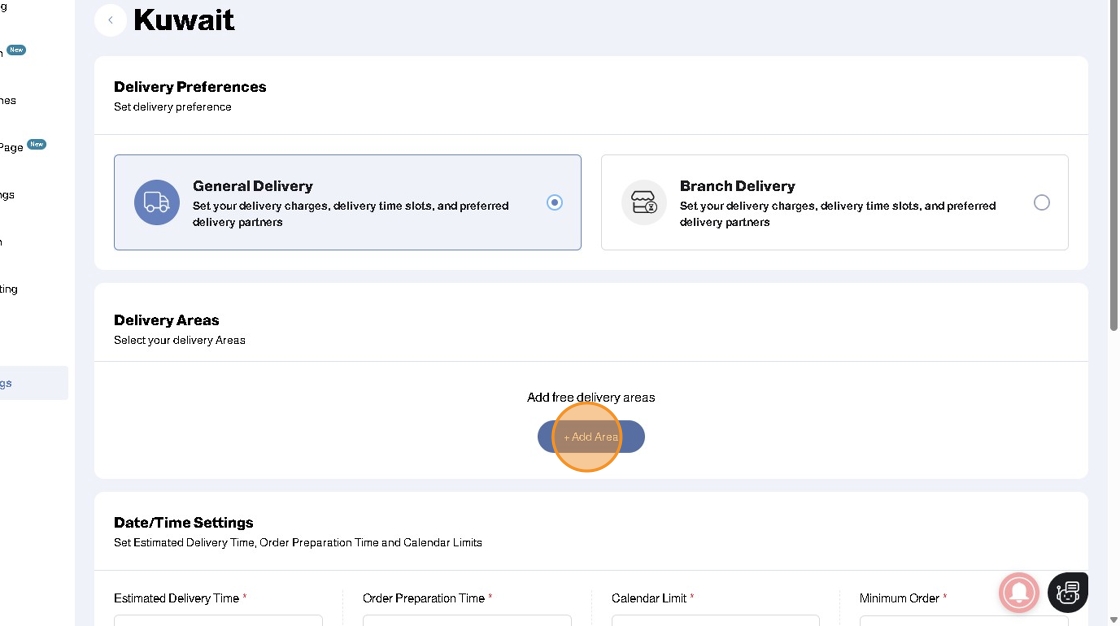Click the General Delivery truck icon
This screenshot has width=1120, height=626.
click(157, 202)
